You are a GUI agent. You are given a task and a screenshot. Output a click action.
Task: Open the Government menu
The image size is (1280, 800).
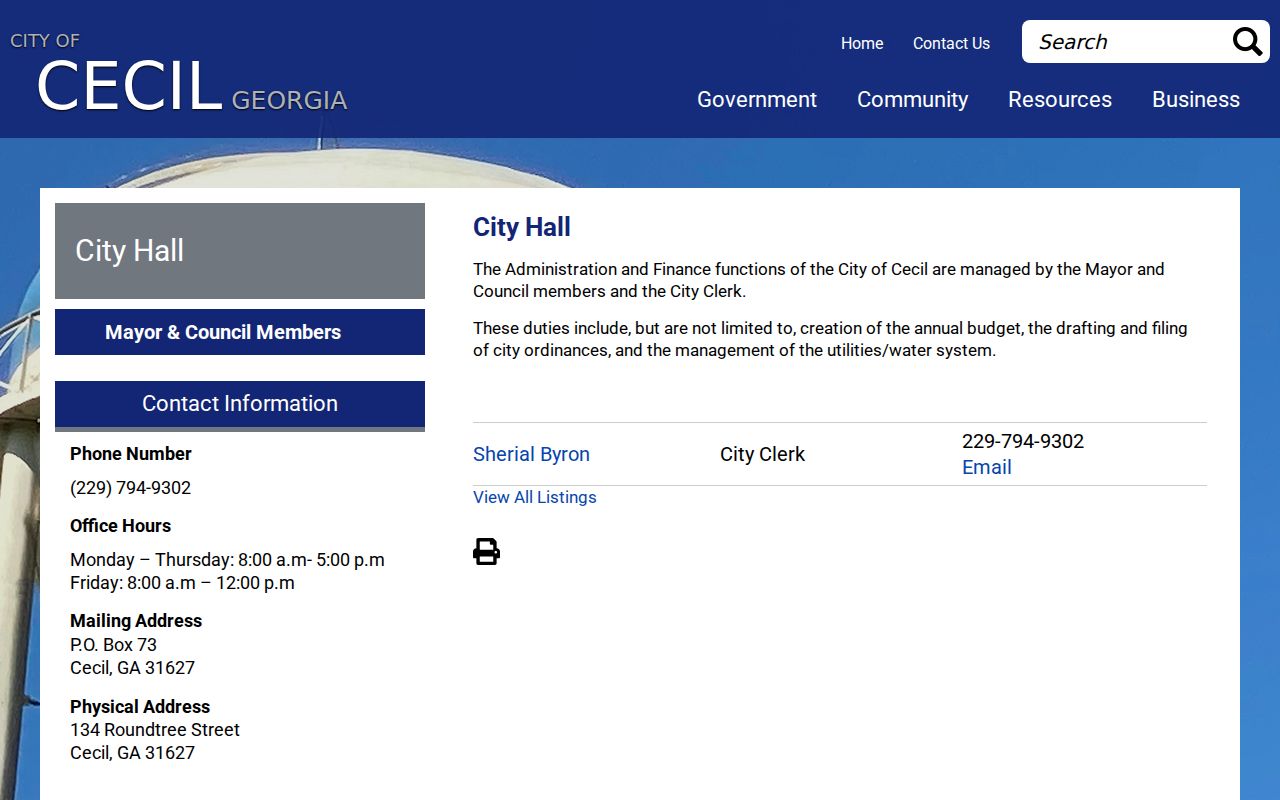tap(757, 99)
